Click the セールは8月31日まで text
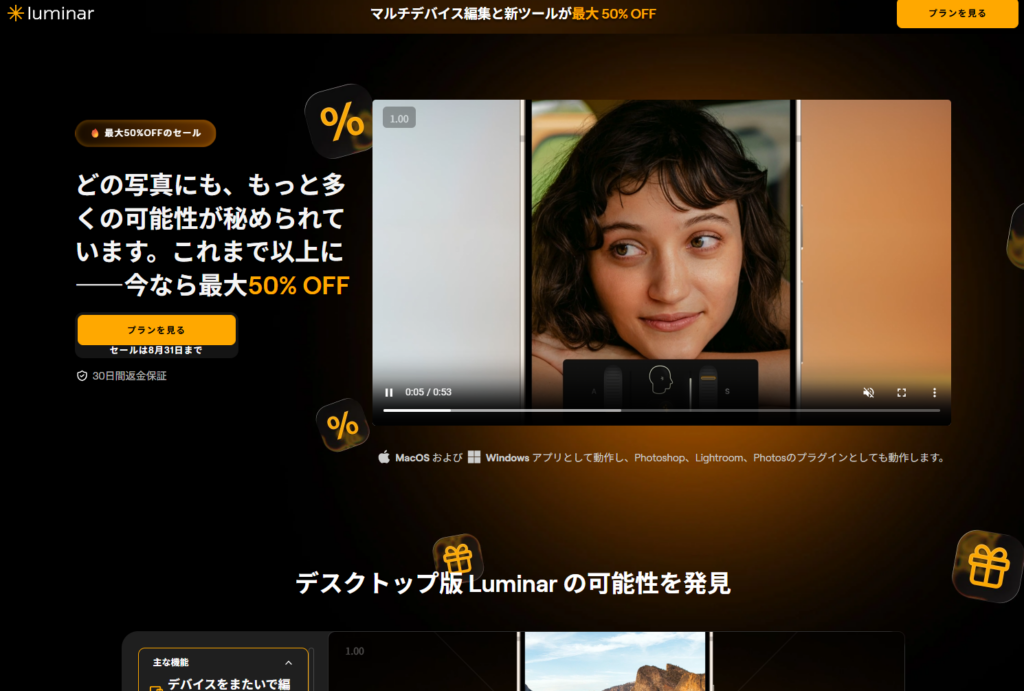1024x691 pixels. [x=156, y=350]
